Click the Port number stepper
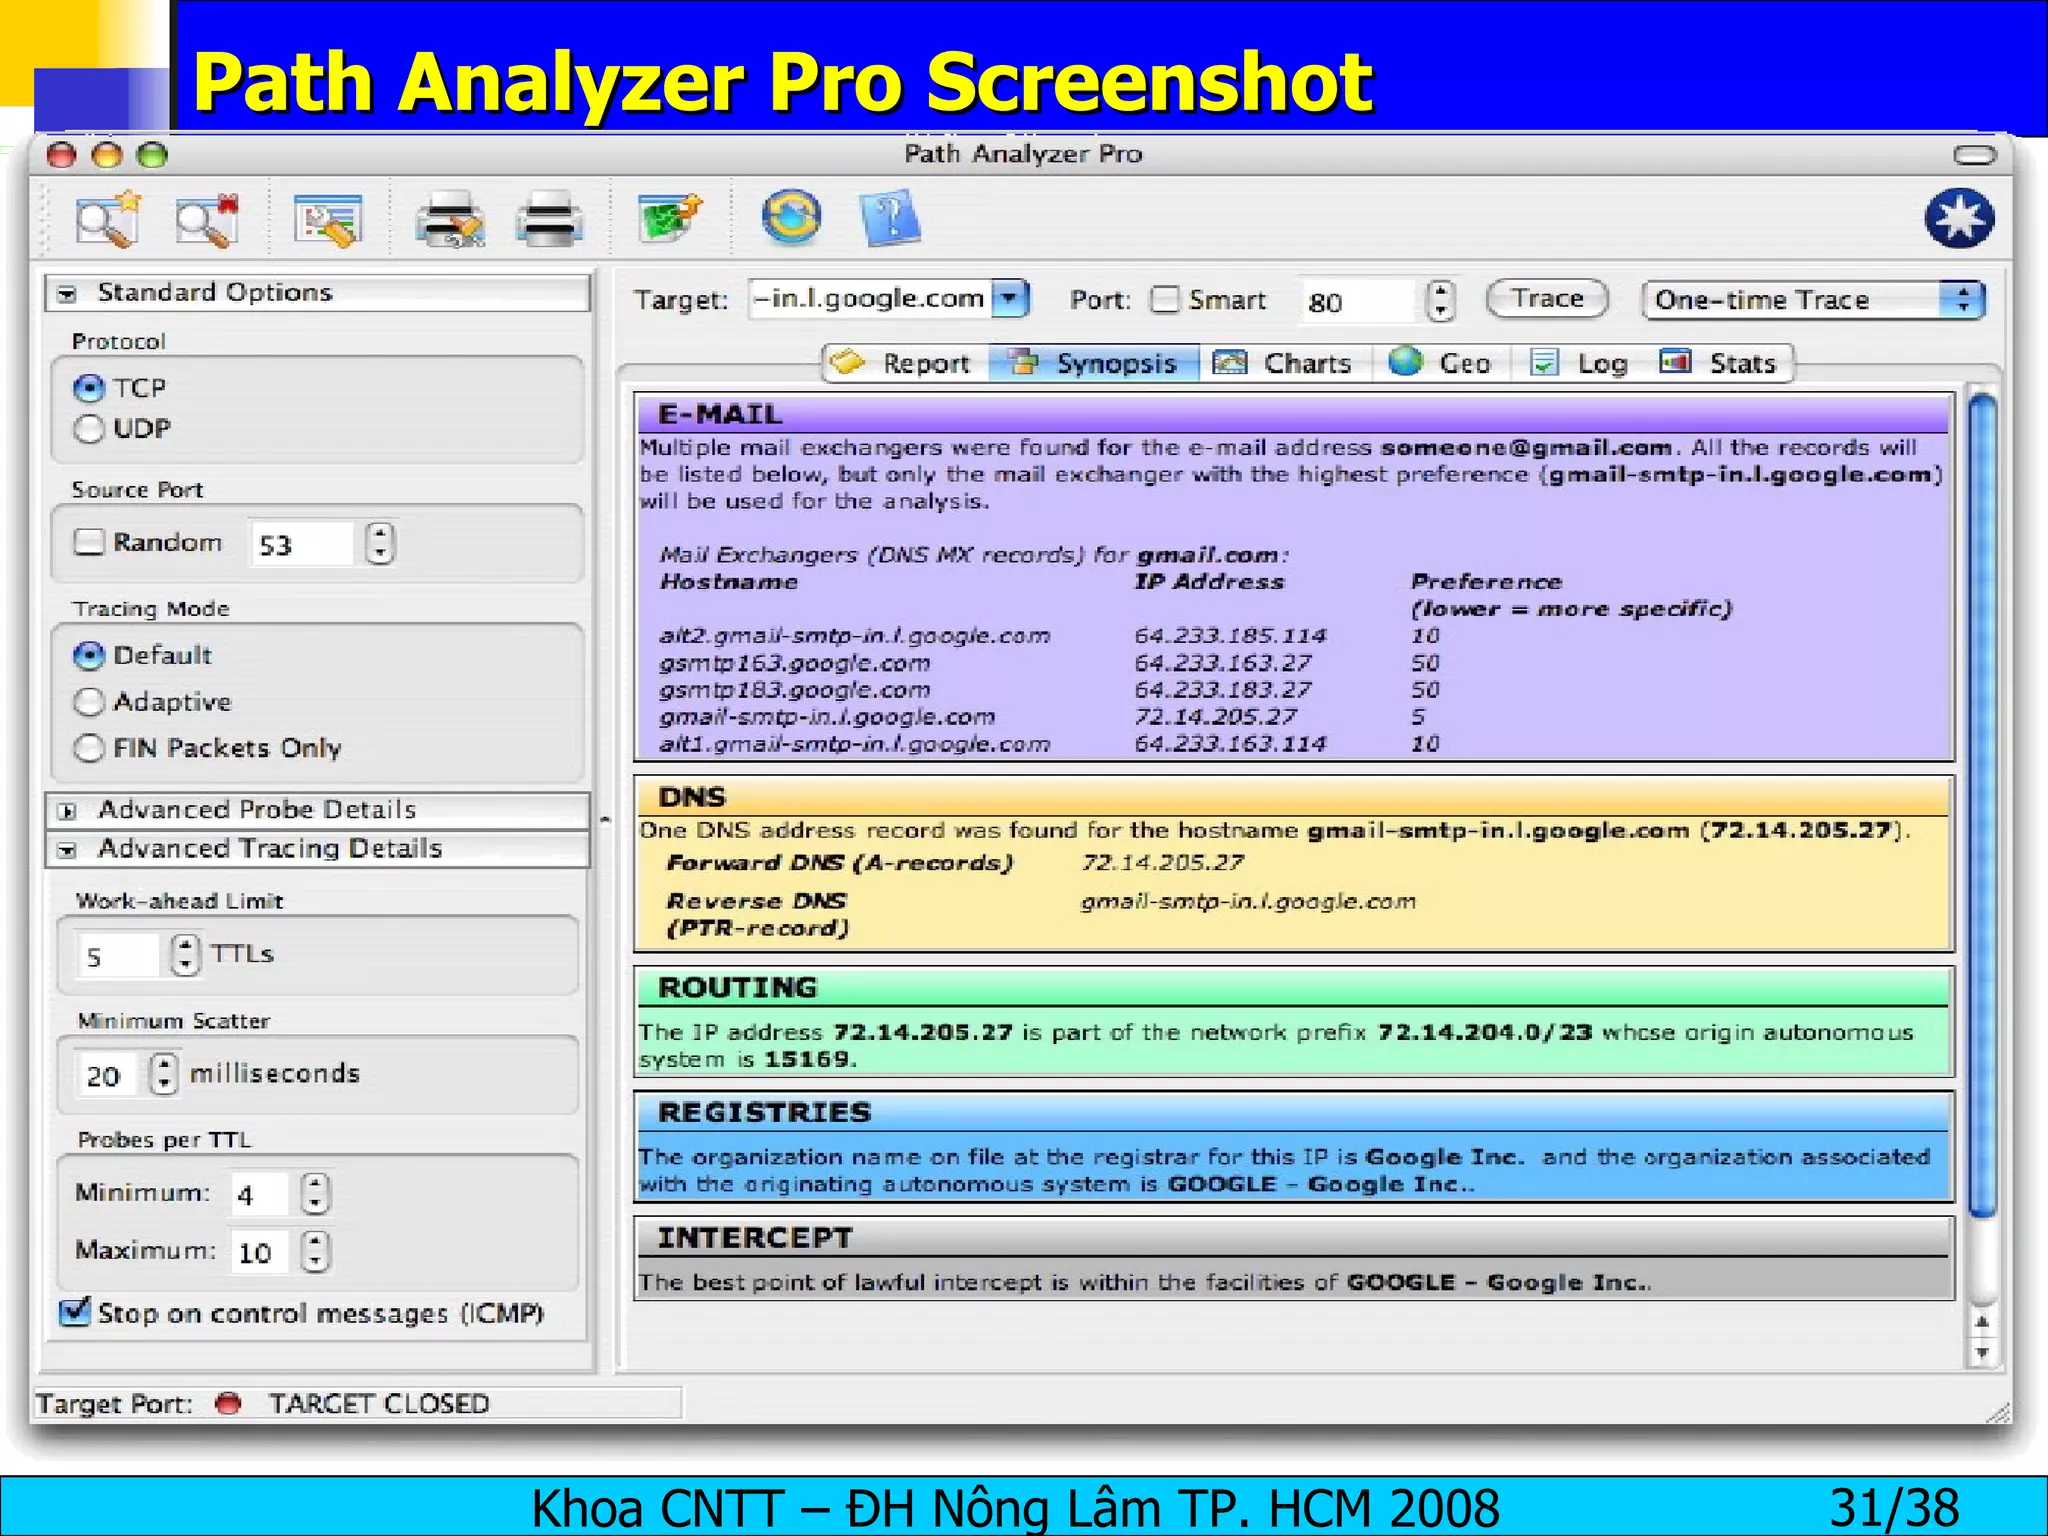Screen dimensions: 2048x1536 [x=1440, y=300]
